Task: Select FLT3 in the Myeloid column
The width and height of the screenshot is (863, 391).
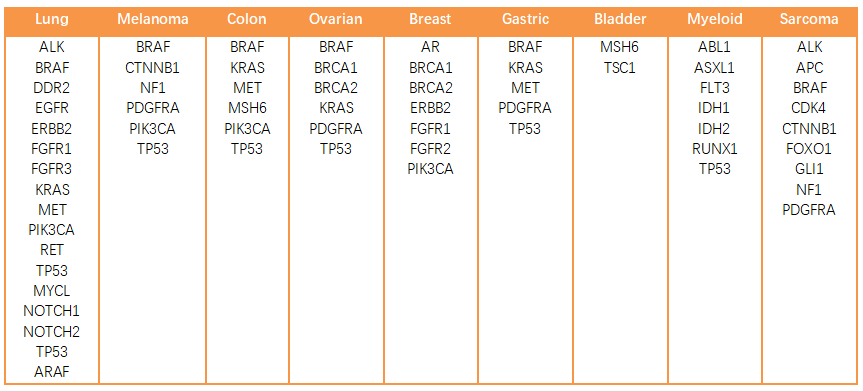Action: point(715,88)
